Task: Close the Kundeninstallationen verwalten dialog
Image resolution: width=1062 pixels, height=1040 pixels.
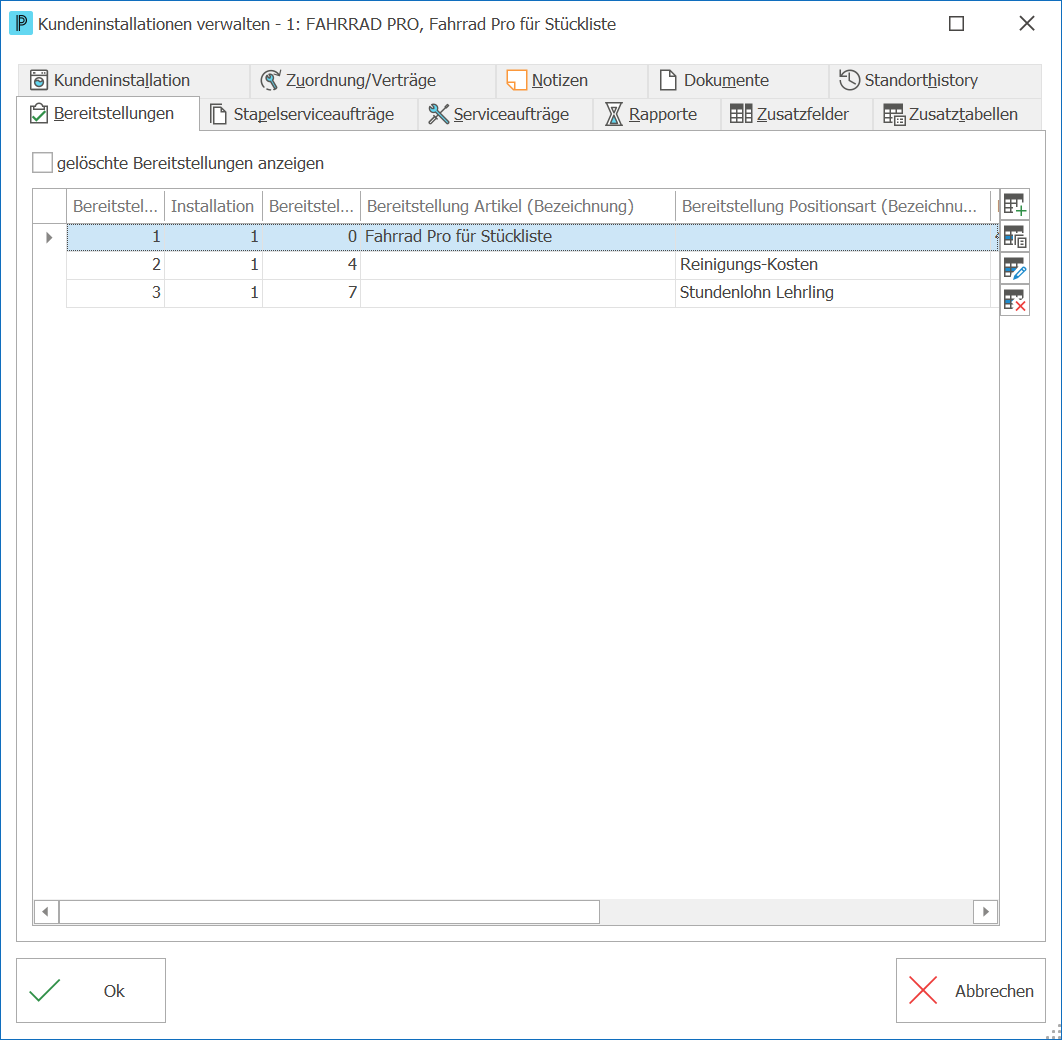Action: click(1027, 24)
